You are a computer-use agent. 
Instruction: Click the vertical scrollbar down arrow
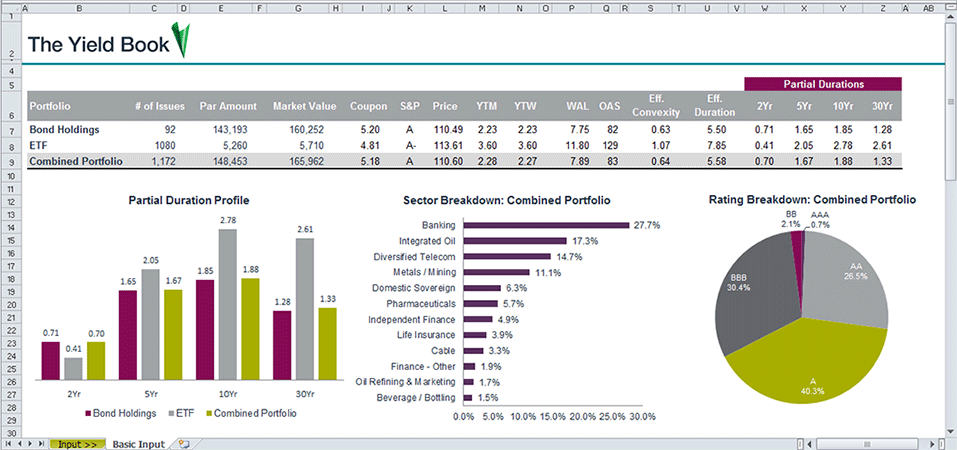[950, 433]
